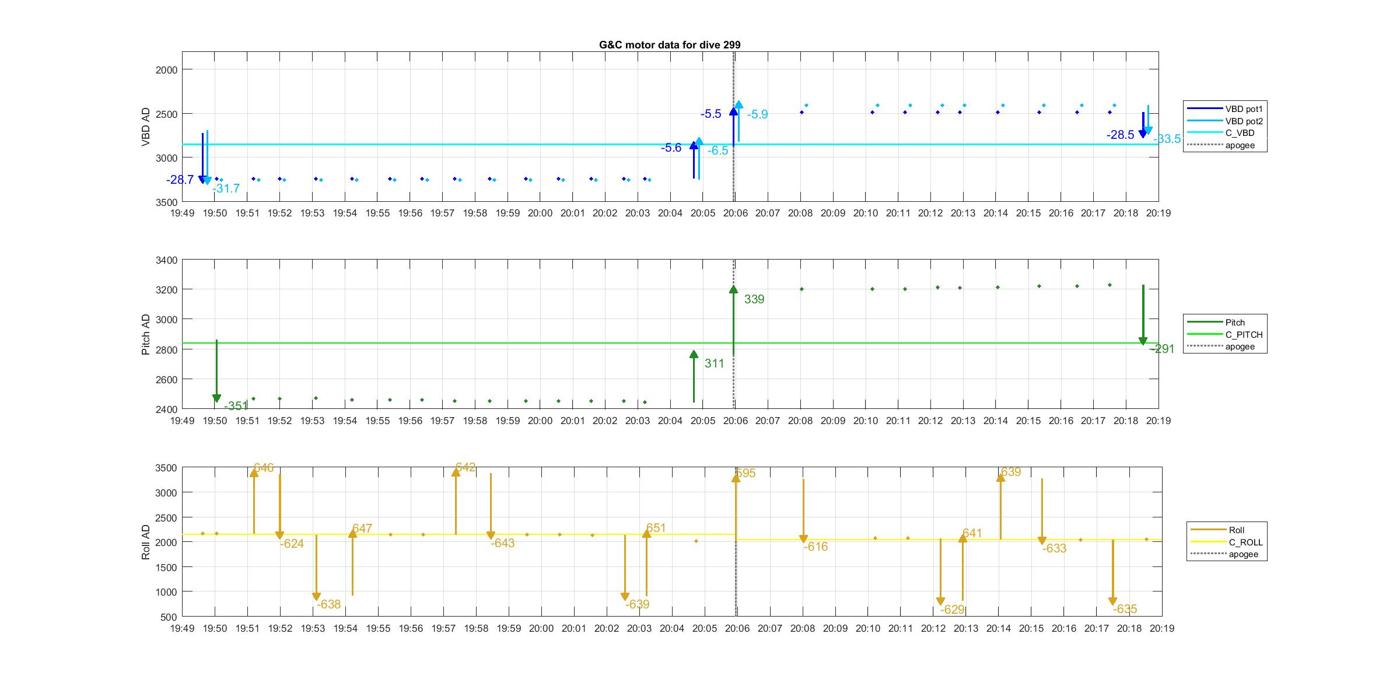
Task: Click the 642 roll value label
Action: click(x=466, y=468)
